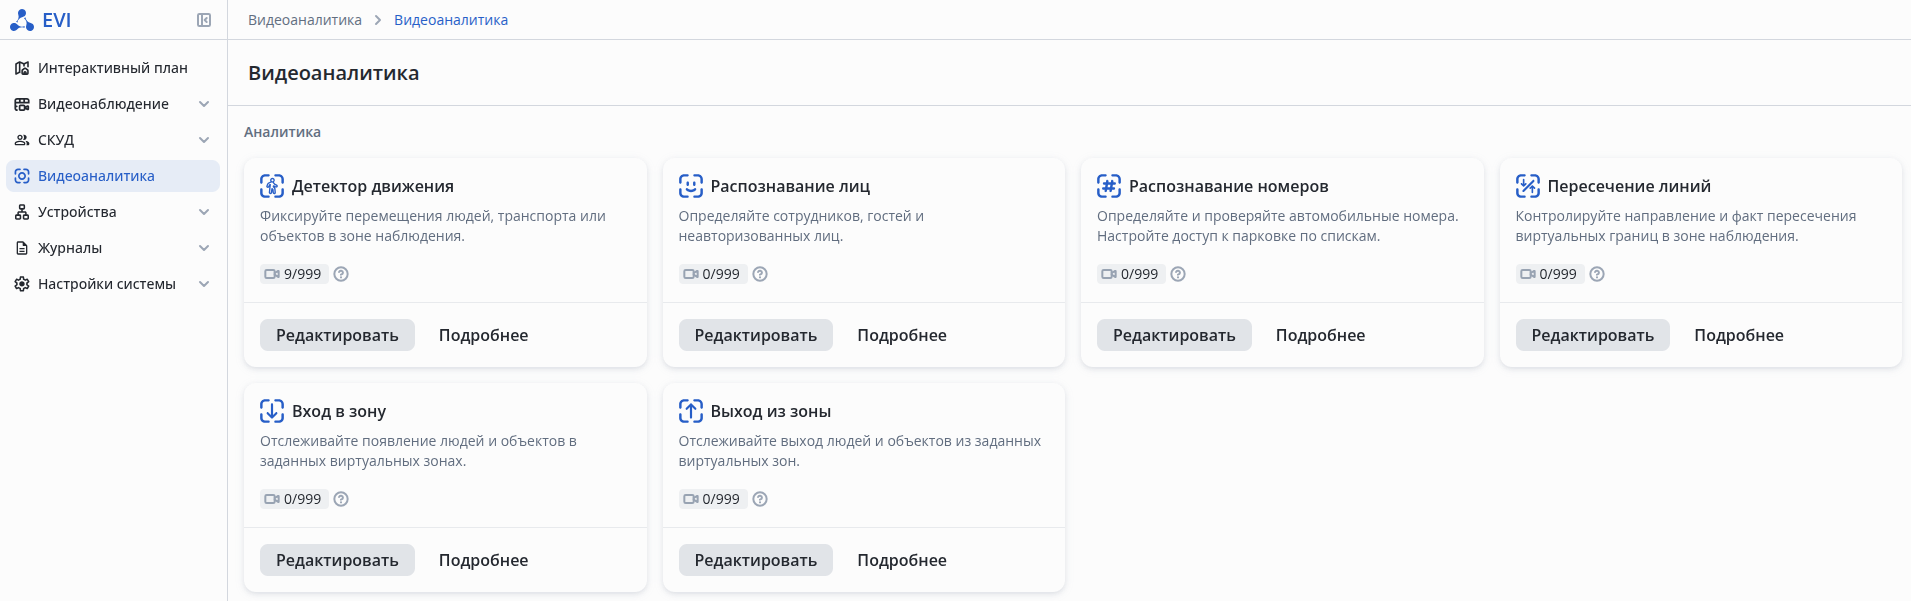Collapse the sidebar panel toggle icon

pos(204,20)
